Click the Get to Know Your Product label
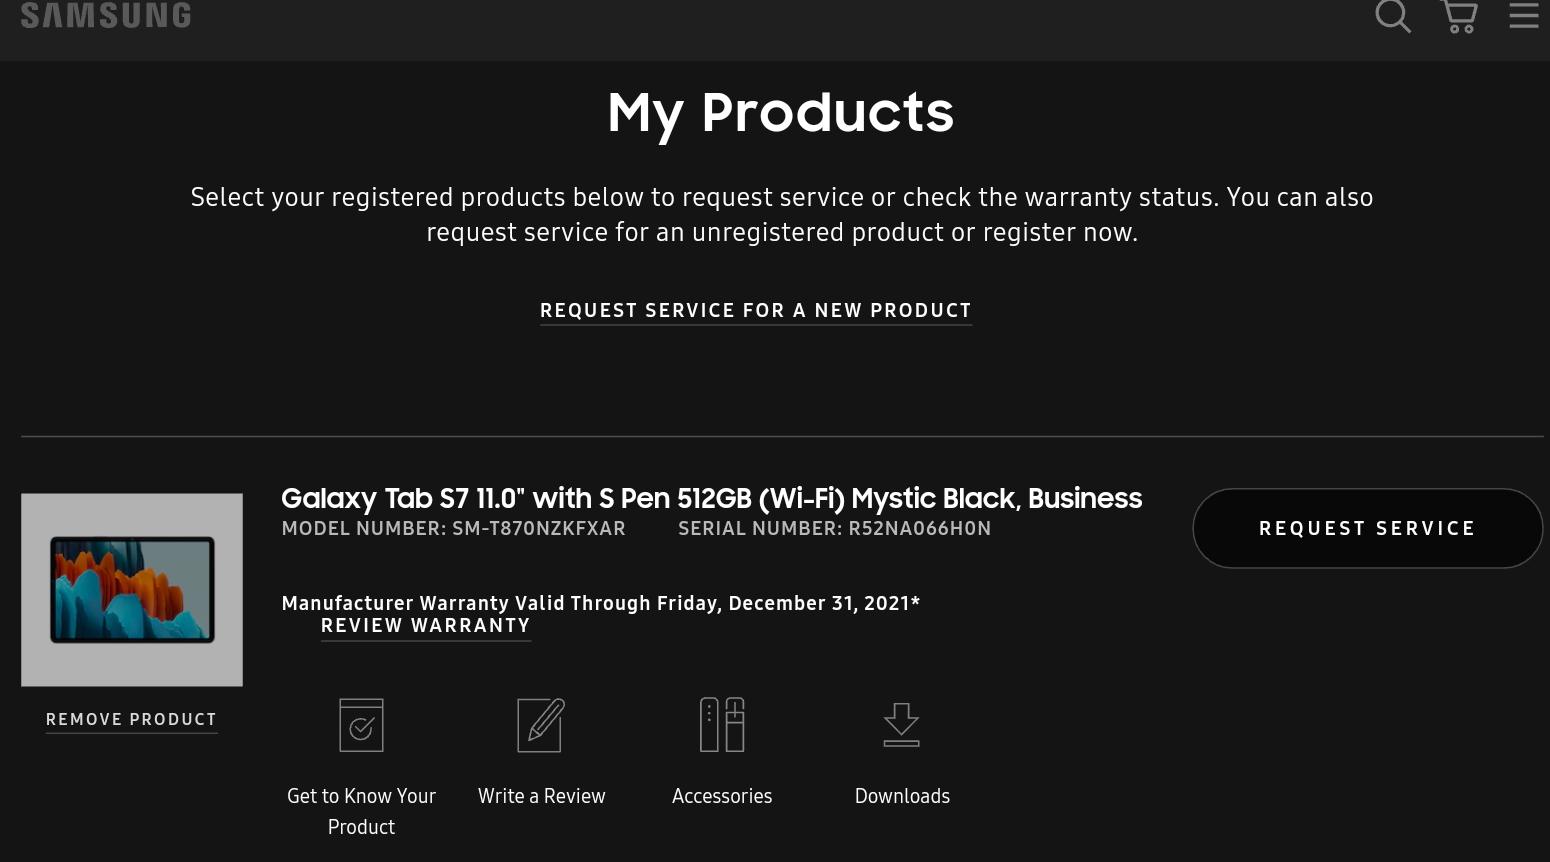Screen dimensions: 1550x862 point(361,811)
